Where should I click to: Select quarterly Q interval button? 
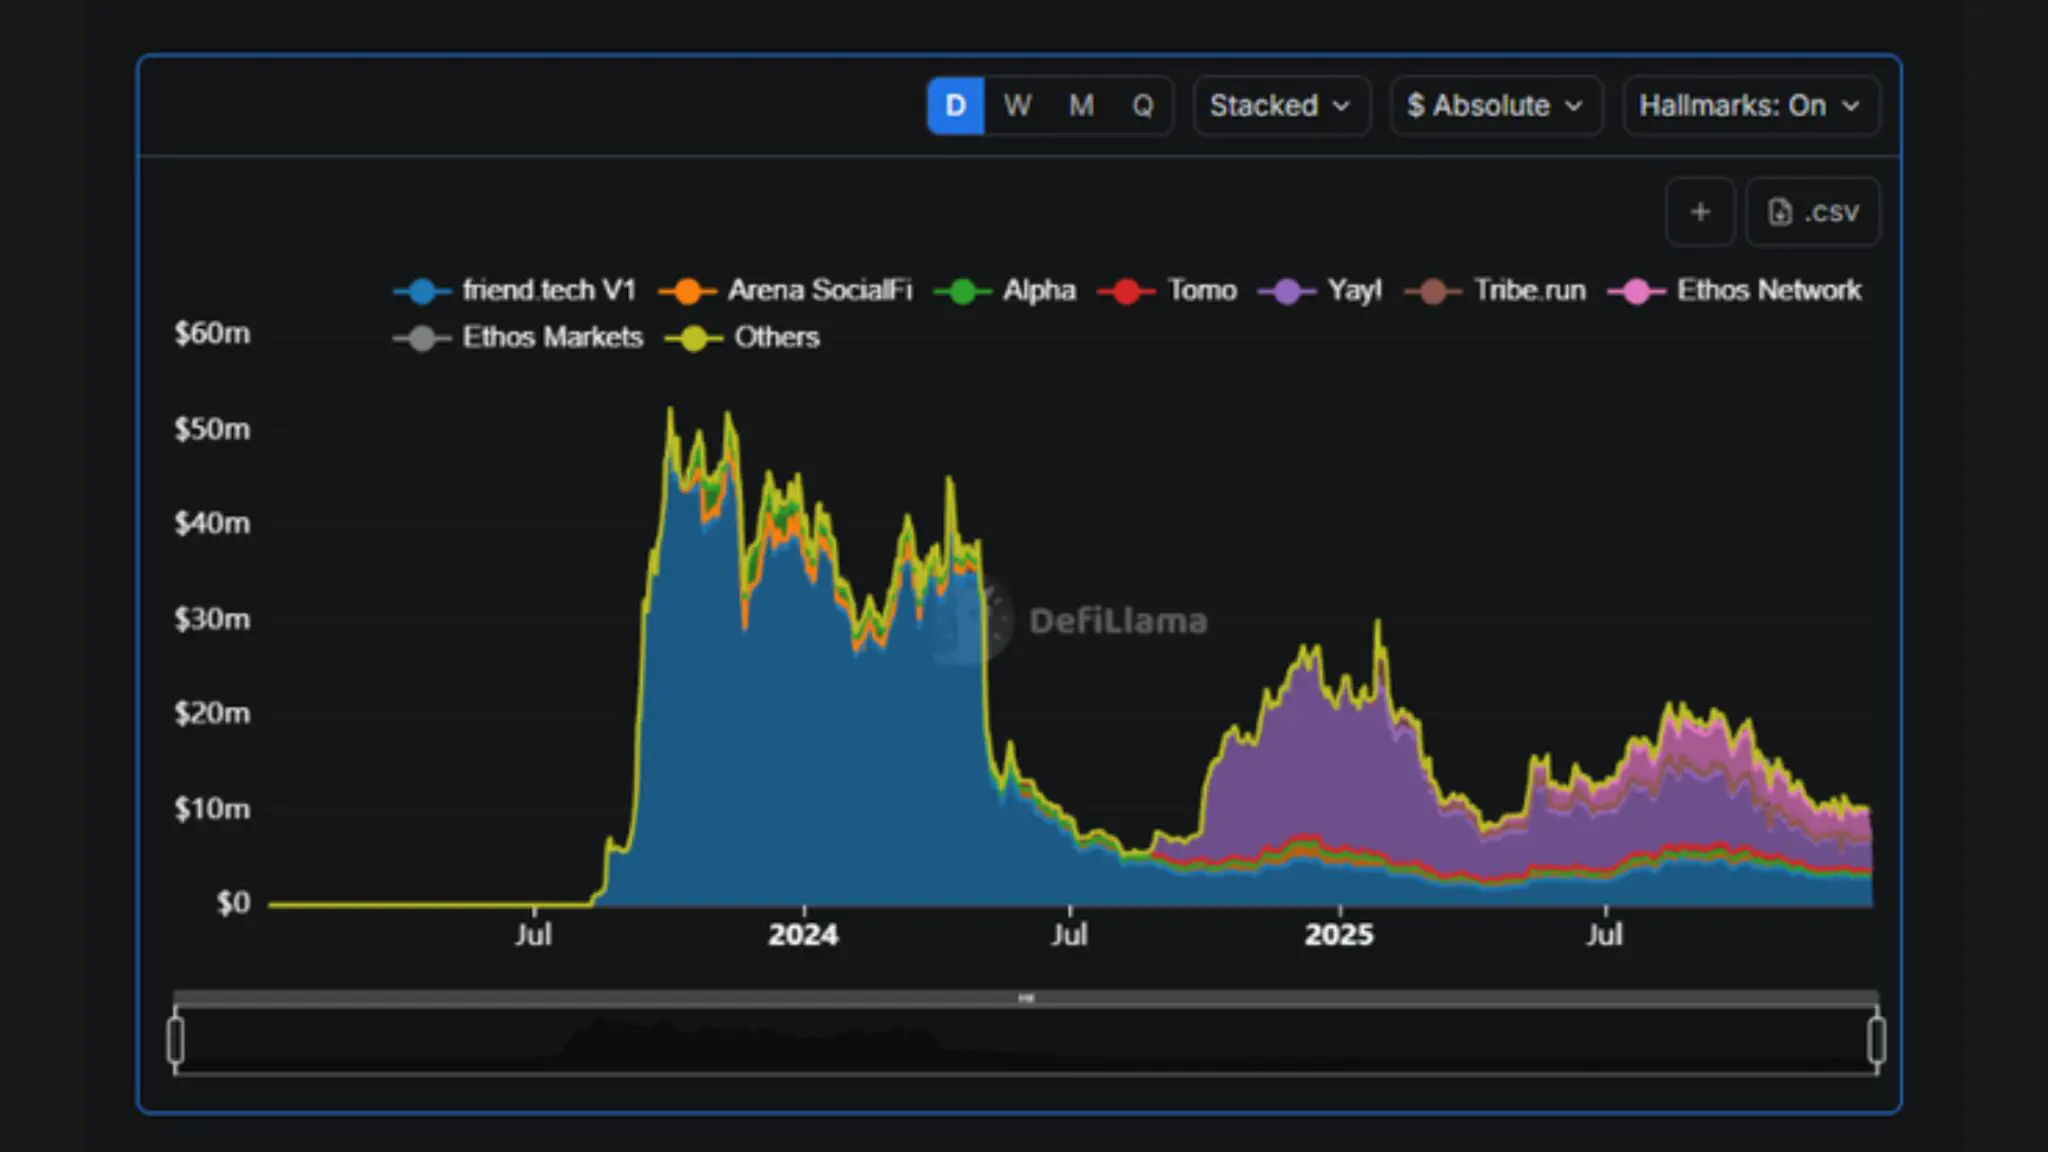[1142, 105]
